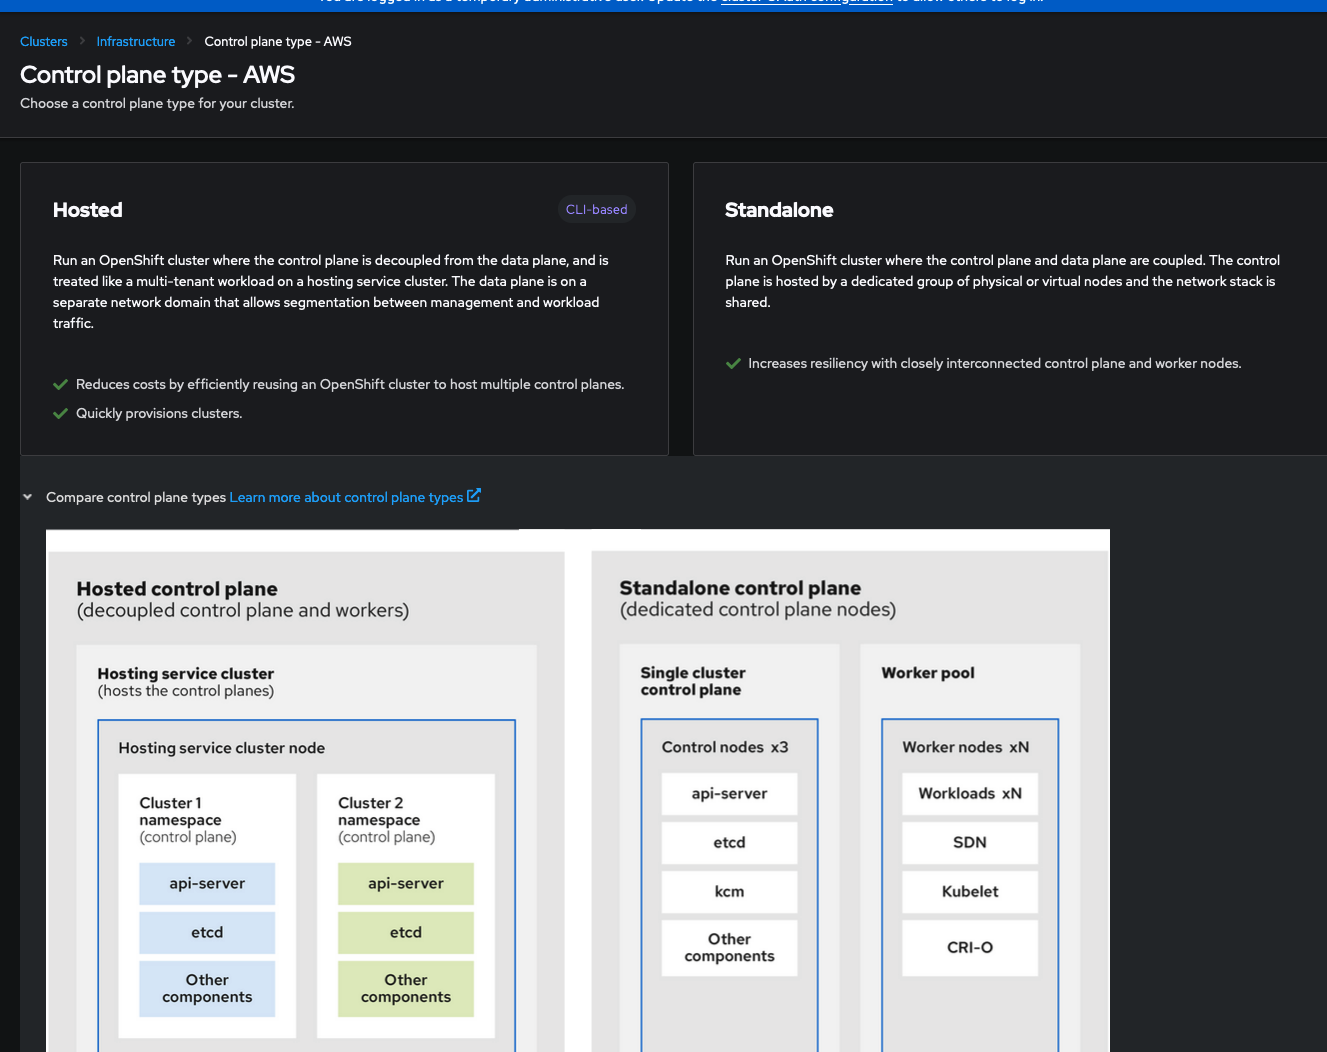Click the checkmark icon beside "Quickly provisions clusters"
The width and height of the screenshot is (1327, 1052).
(61, 414)
